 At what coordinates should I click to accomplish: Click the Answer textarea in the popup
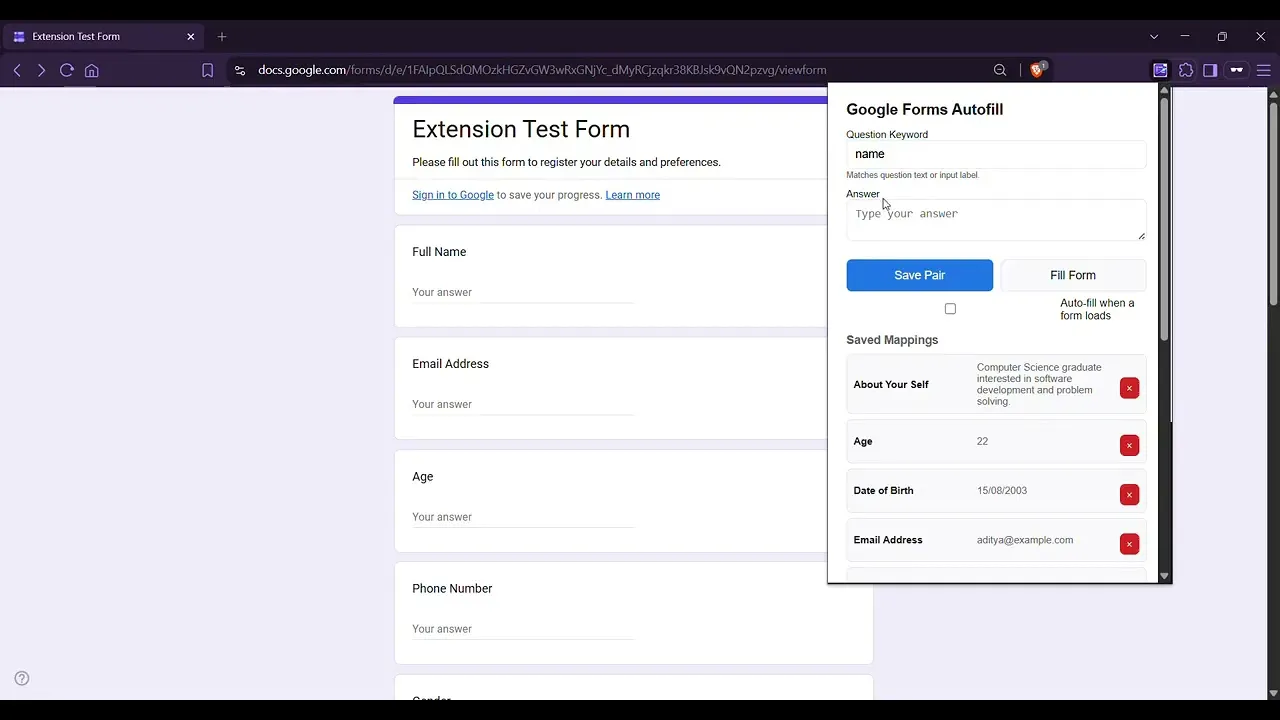coord(996,220)
